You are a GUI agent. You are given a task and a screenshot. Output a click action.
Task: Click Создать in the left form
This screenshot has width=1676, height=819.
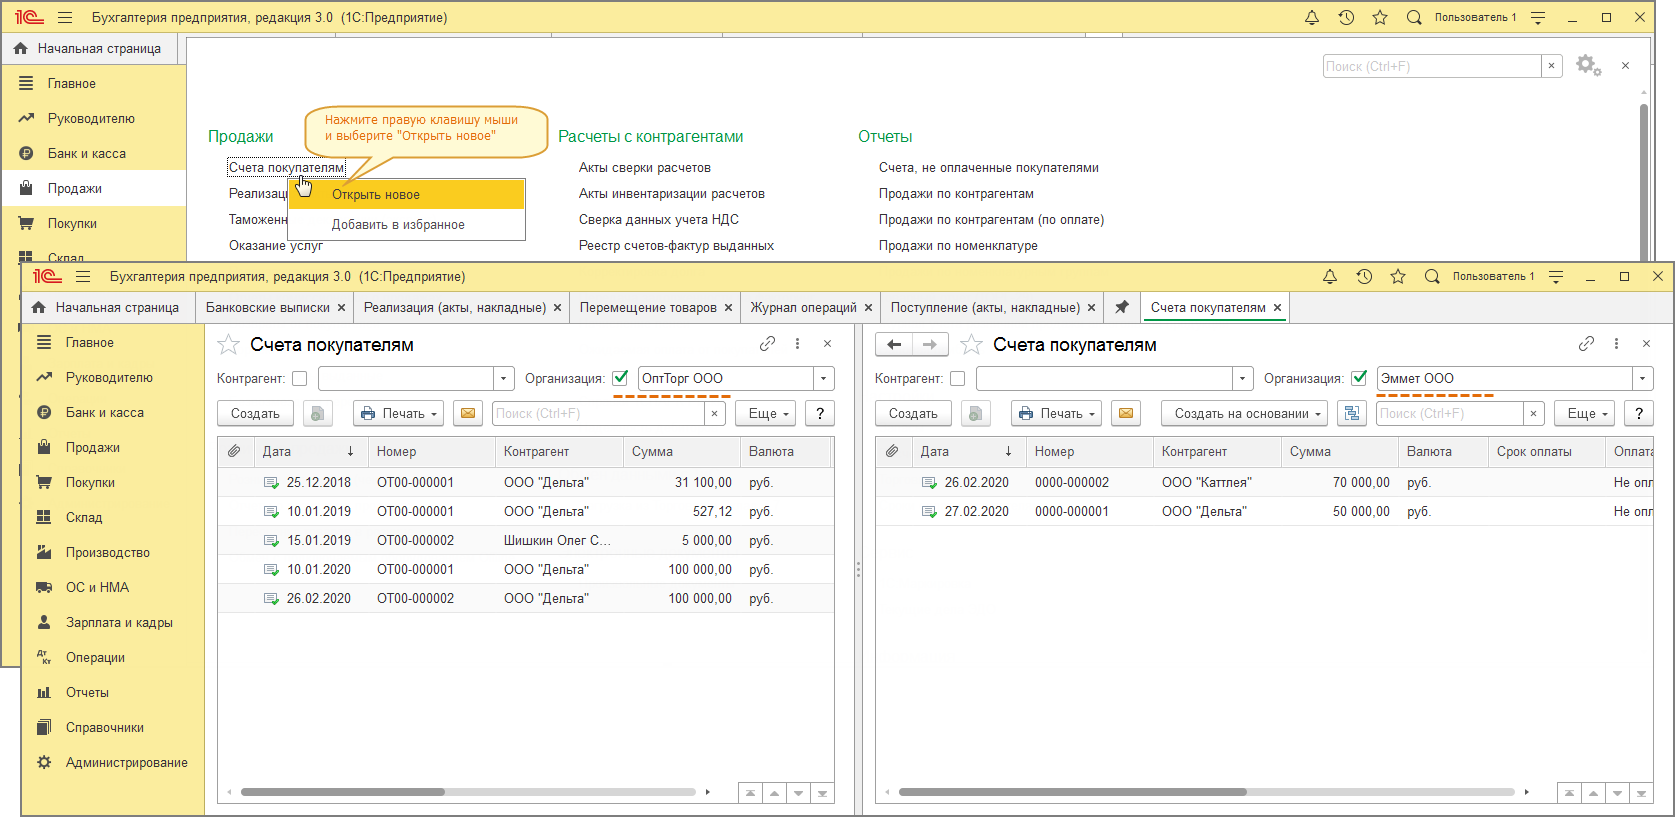point(255,414)
